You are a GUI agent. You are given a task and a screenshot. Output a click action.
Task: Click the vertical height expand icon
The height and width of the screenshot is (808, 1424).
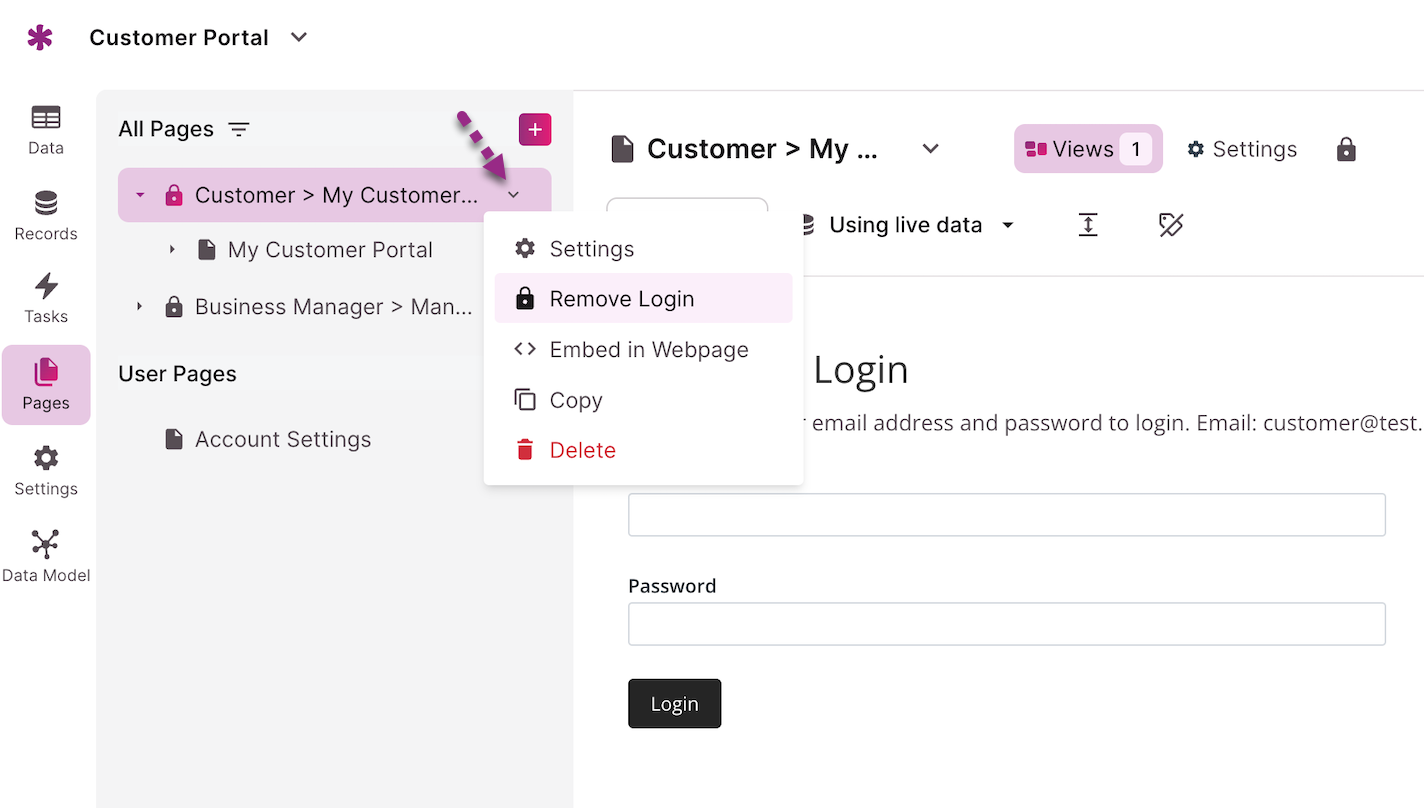click(1088, 225)
